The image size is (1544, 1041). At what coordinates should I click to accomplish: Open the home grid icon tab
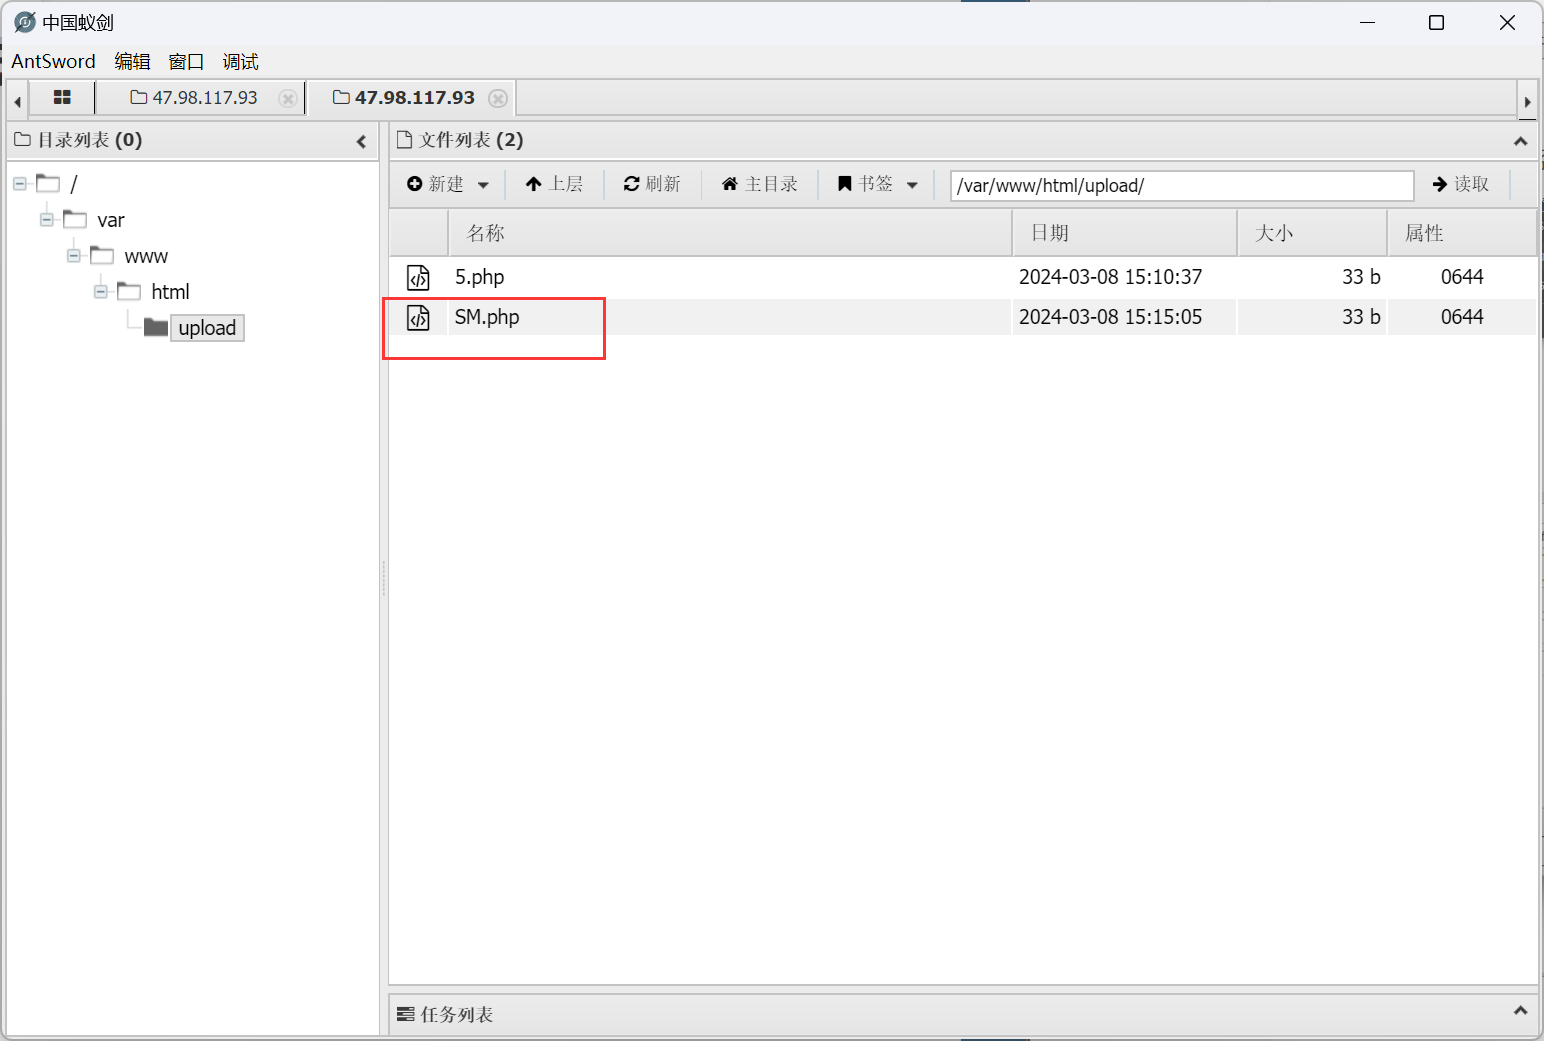(62, 98)
